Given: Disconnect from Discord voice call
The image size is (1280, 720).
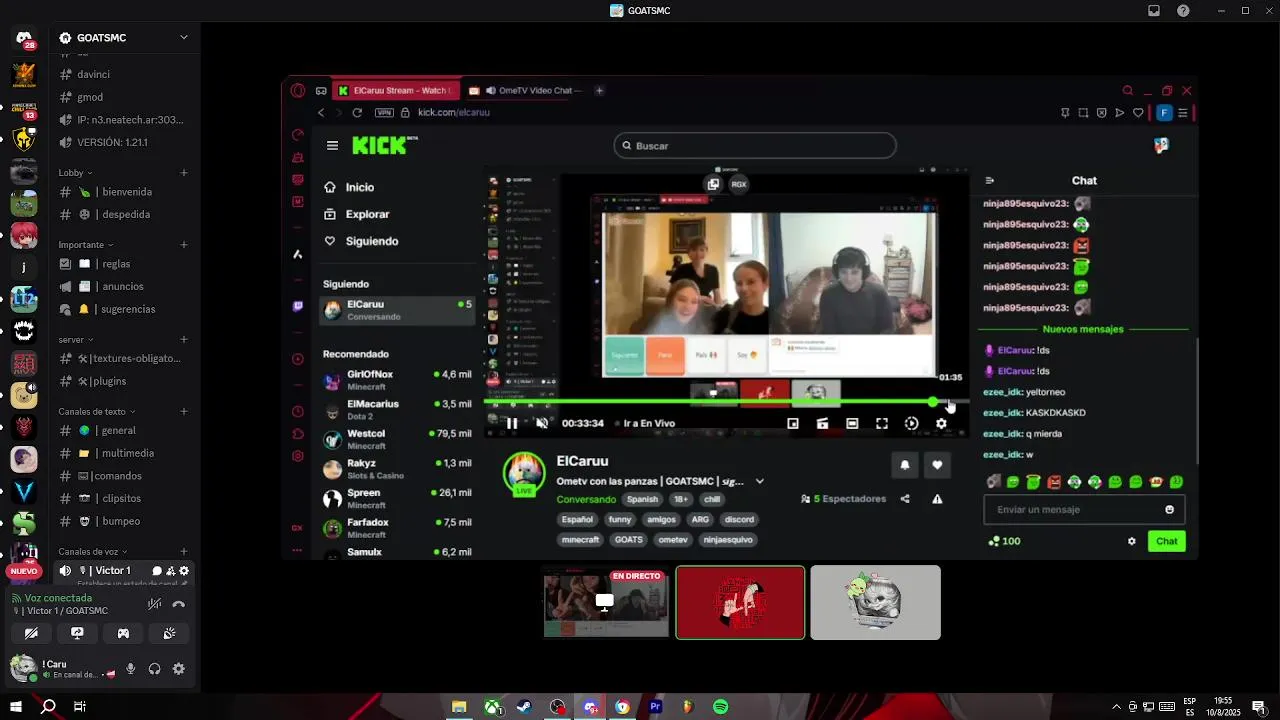Looking at the screenshot, I should click(x=179, y=604).
